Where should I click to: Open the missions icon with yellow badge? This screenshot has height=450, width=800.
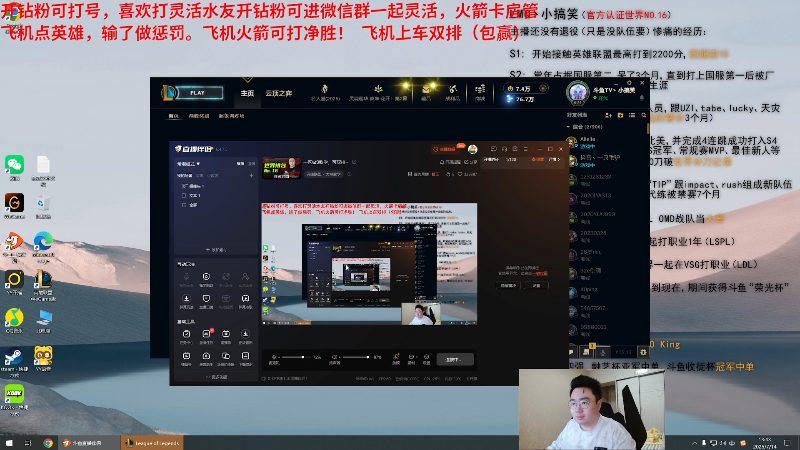point(587,352)
